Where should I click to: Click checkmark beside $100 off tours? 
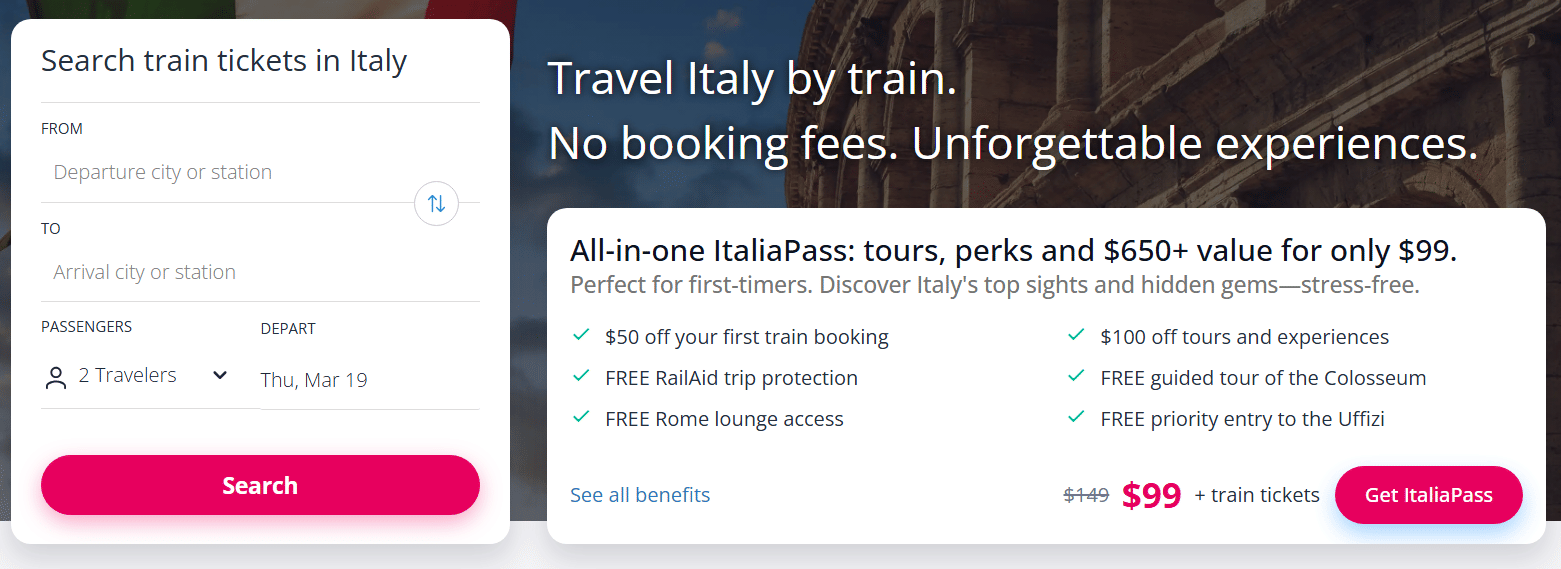1076,336
